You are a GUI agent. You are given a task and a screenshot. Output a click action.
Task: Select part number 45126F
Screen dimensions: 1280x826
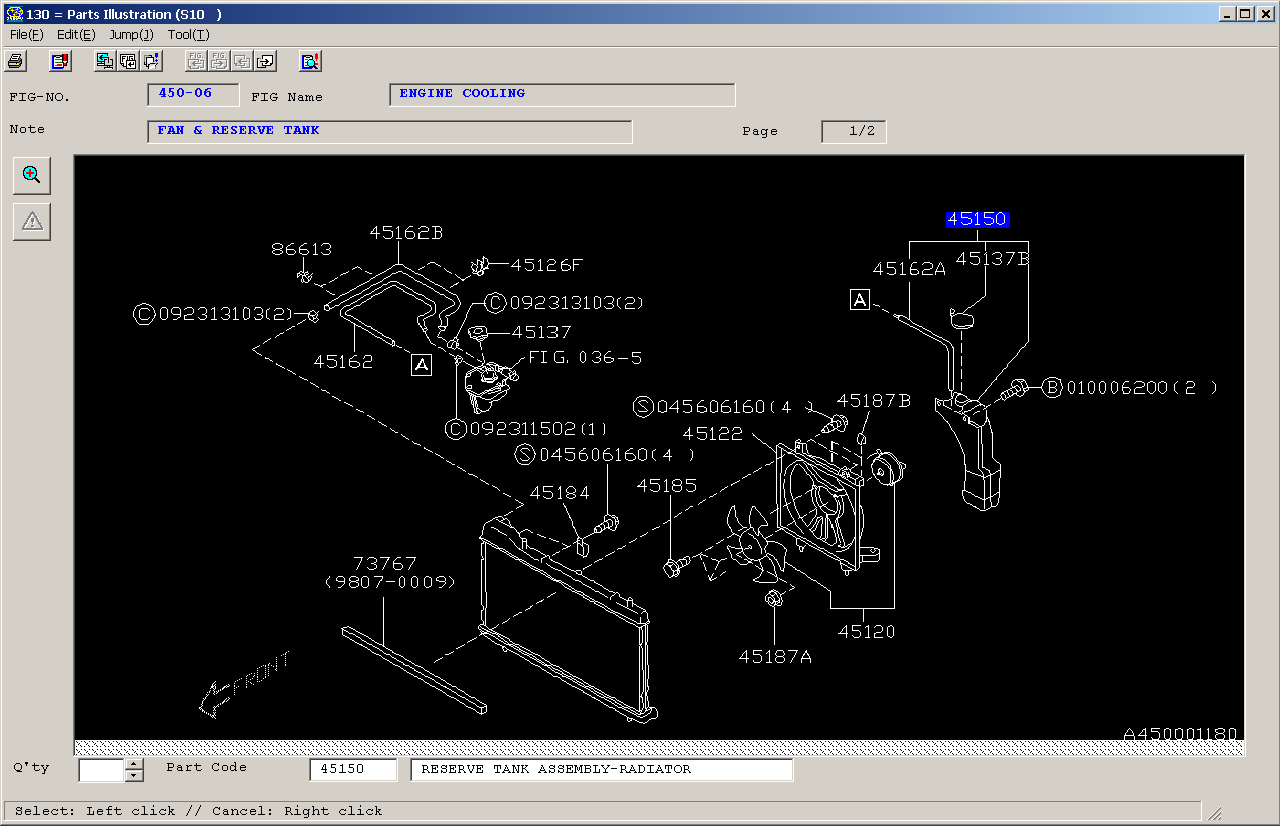click(547, 265)
